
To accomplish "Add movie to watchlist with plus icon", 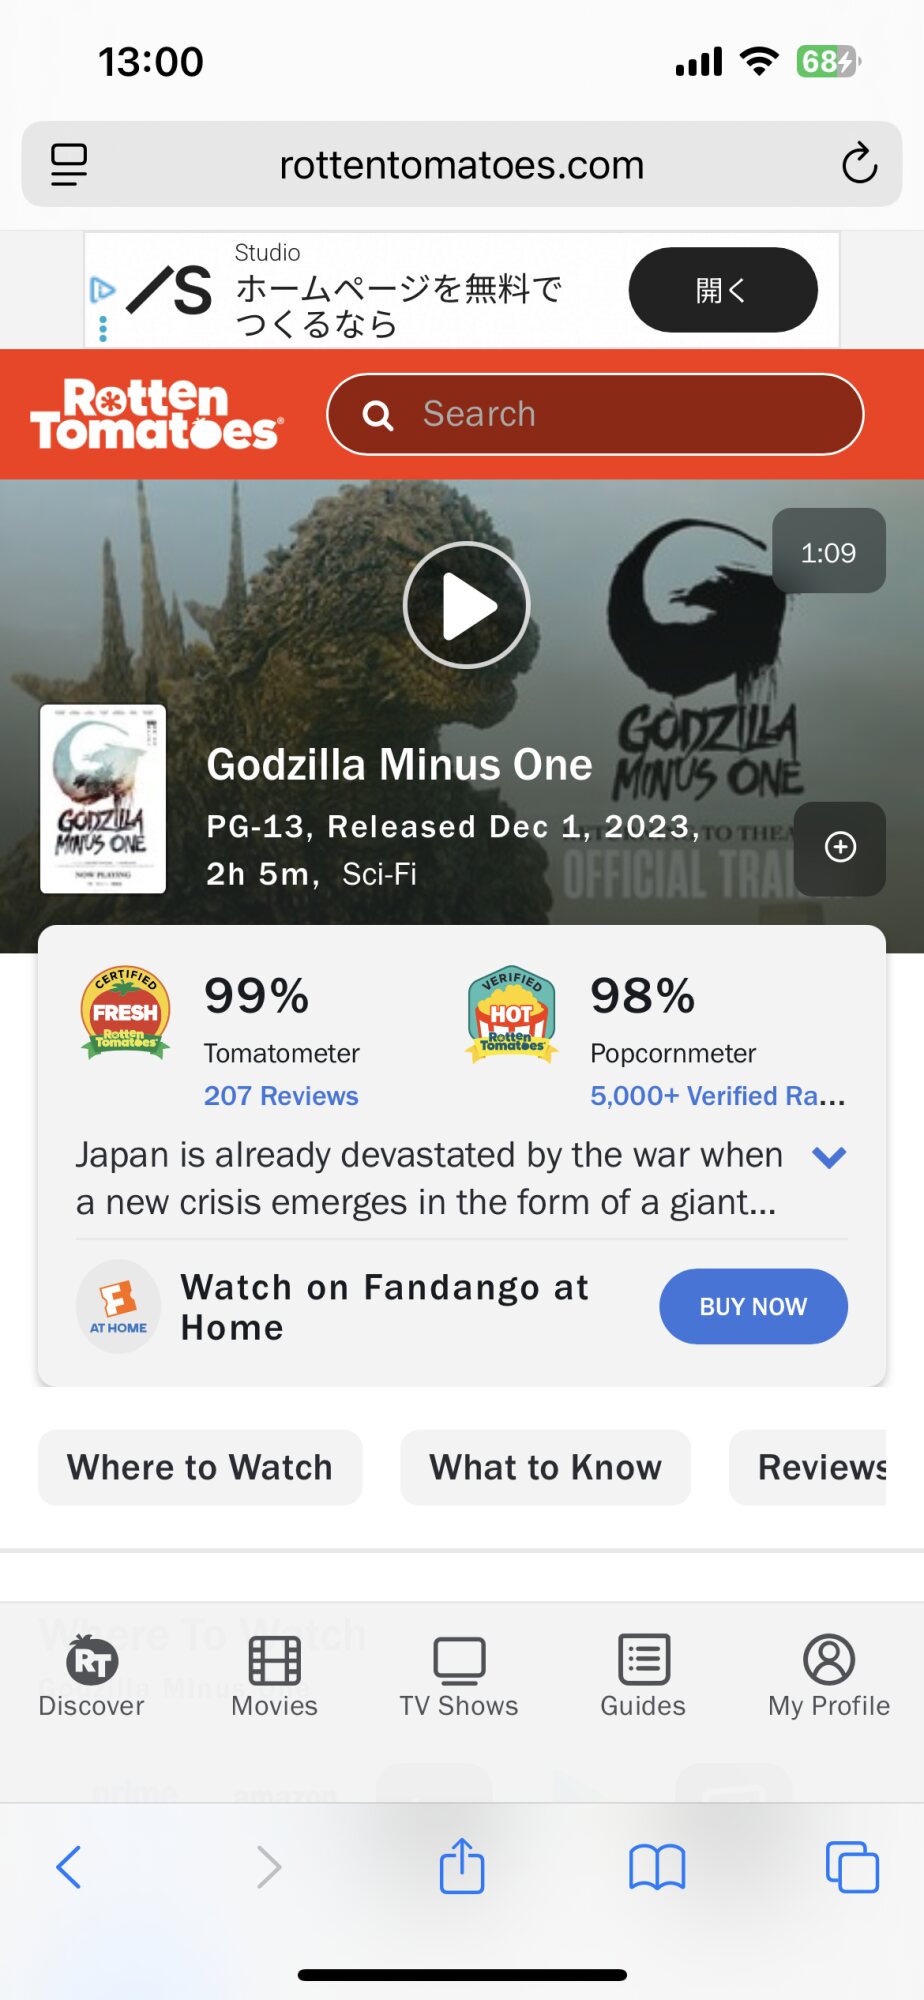I will click(840, 847).
